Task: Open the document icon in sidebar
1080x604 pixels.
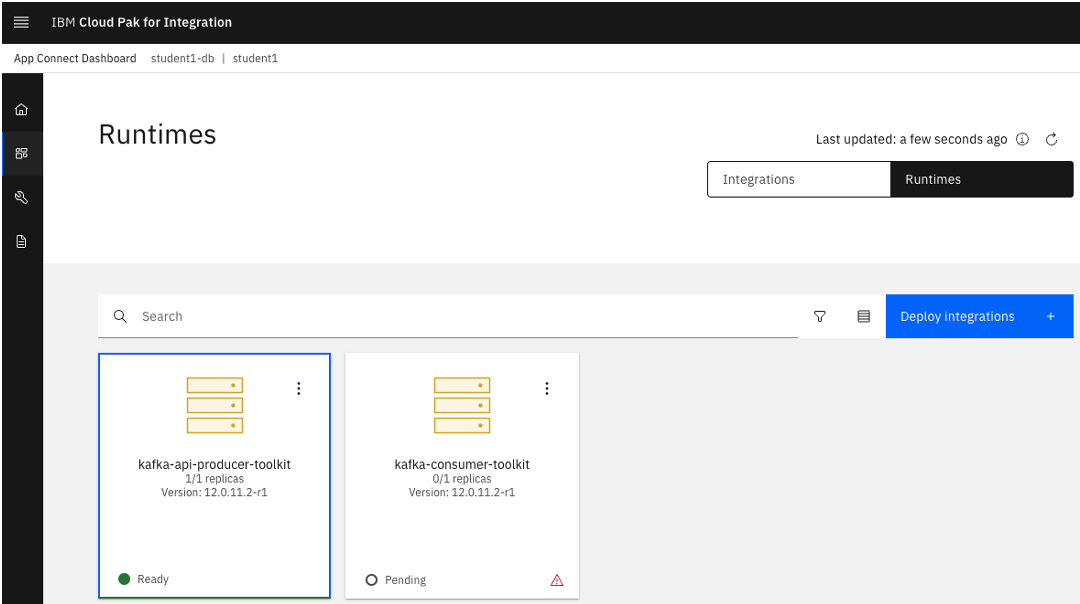Action: click(x=21, y=242)
